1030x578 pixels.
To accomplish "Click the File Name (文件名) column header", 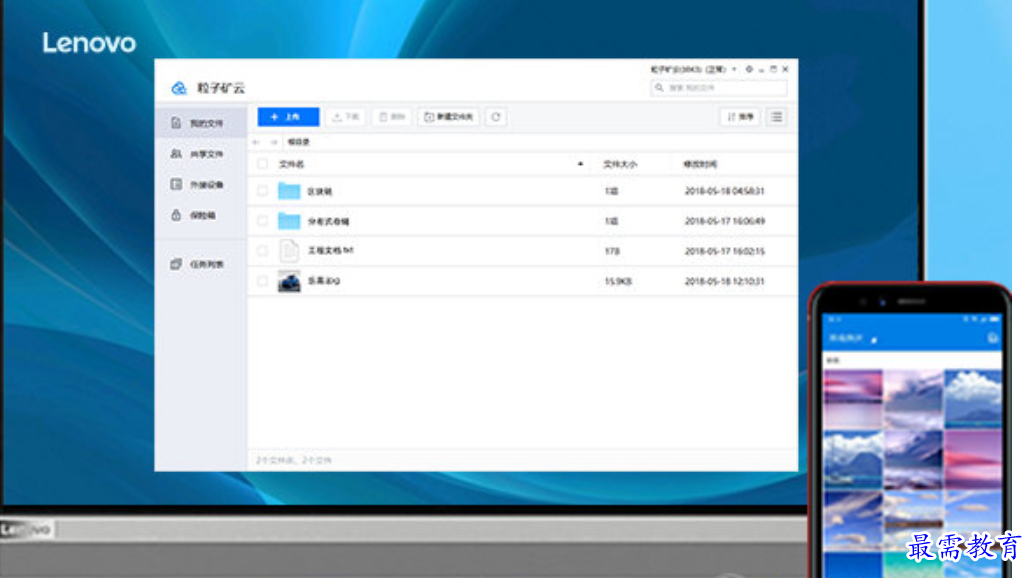I will click(x=292, y=164).
